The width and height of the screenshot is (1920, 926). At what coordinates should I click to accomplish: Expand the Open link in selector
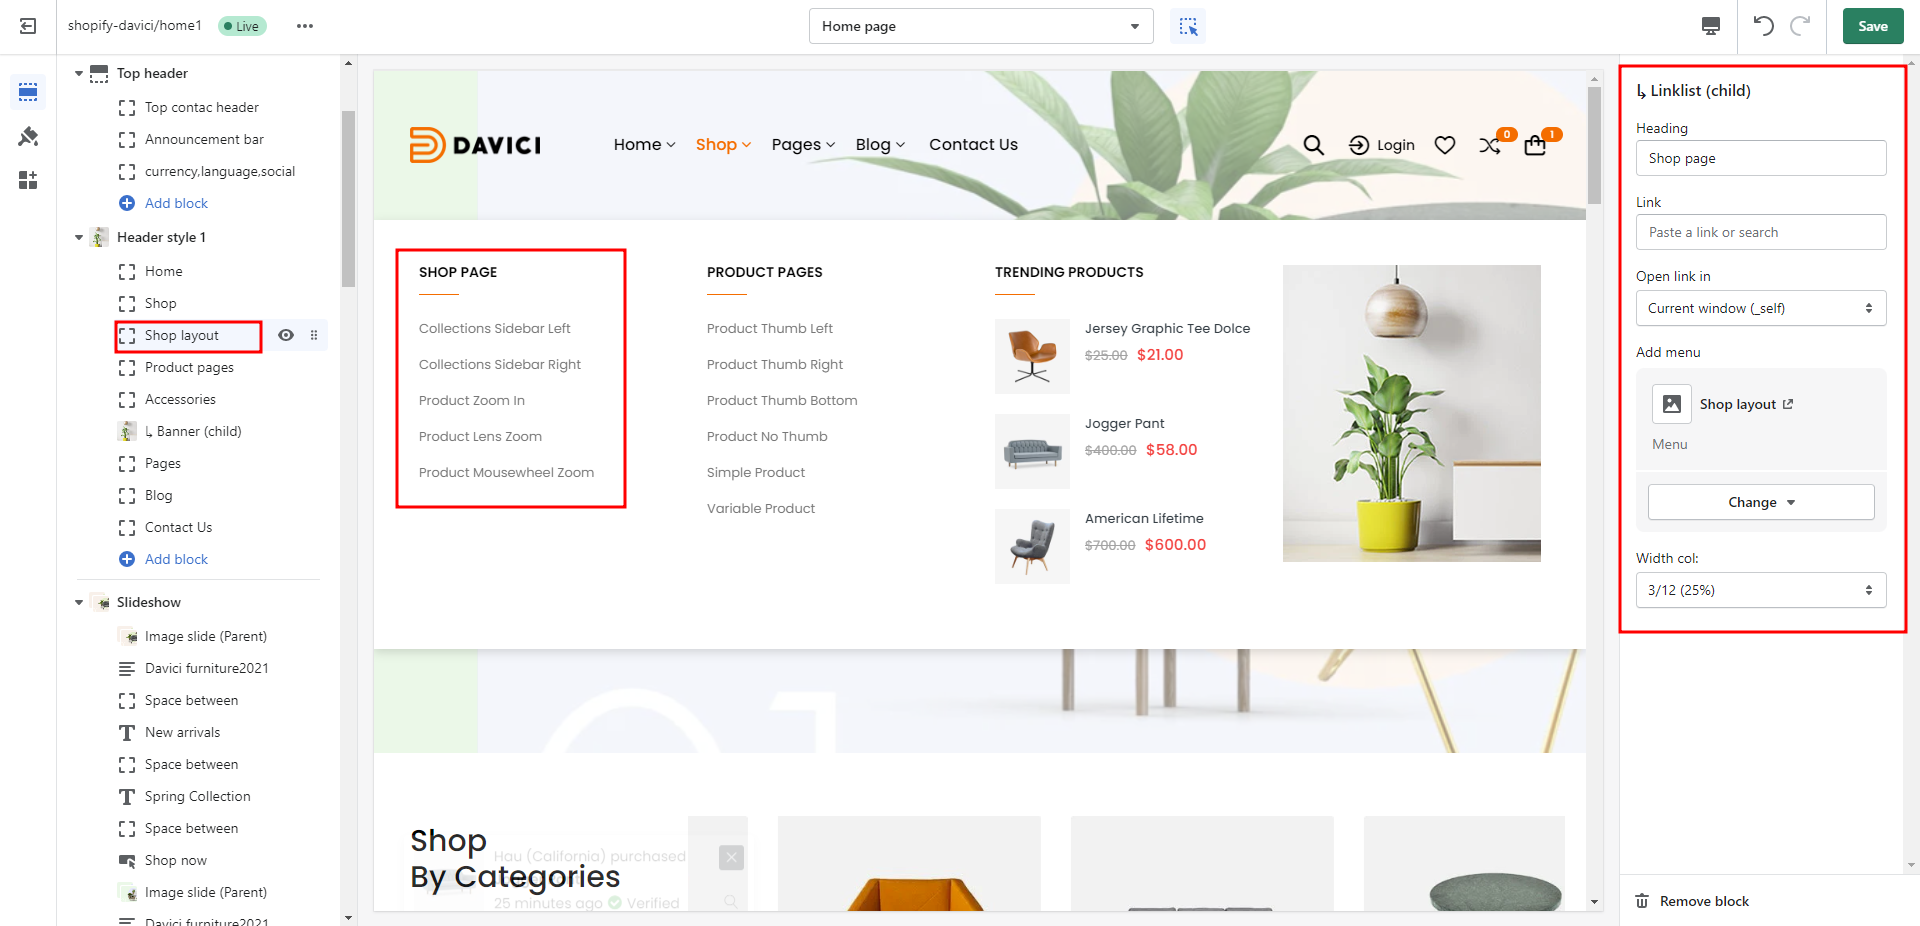tap(1760, 308)
